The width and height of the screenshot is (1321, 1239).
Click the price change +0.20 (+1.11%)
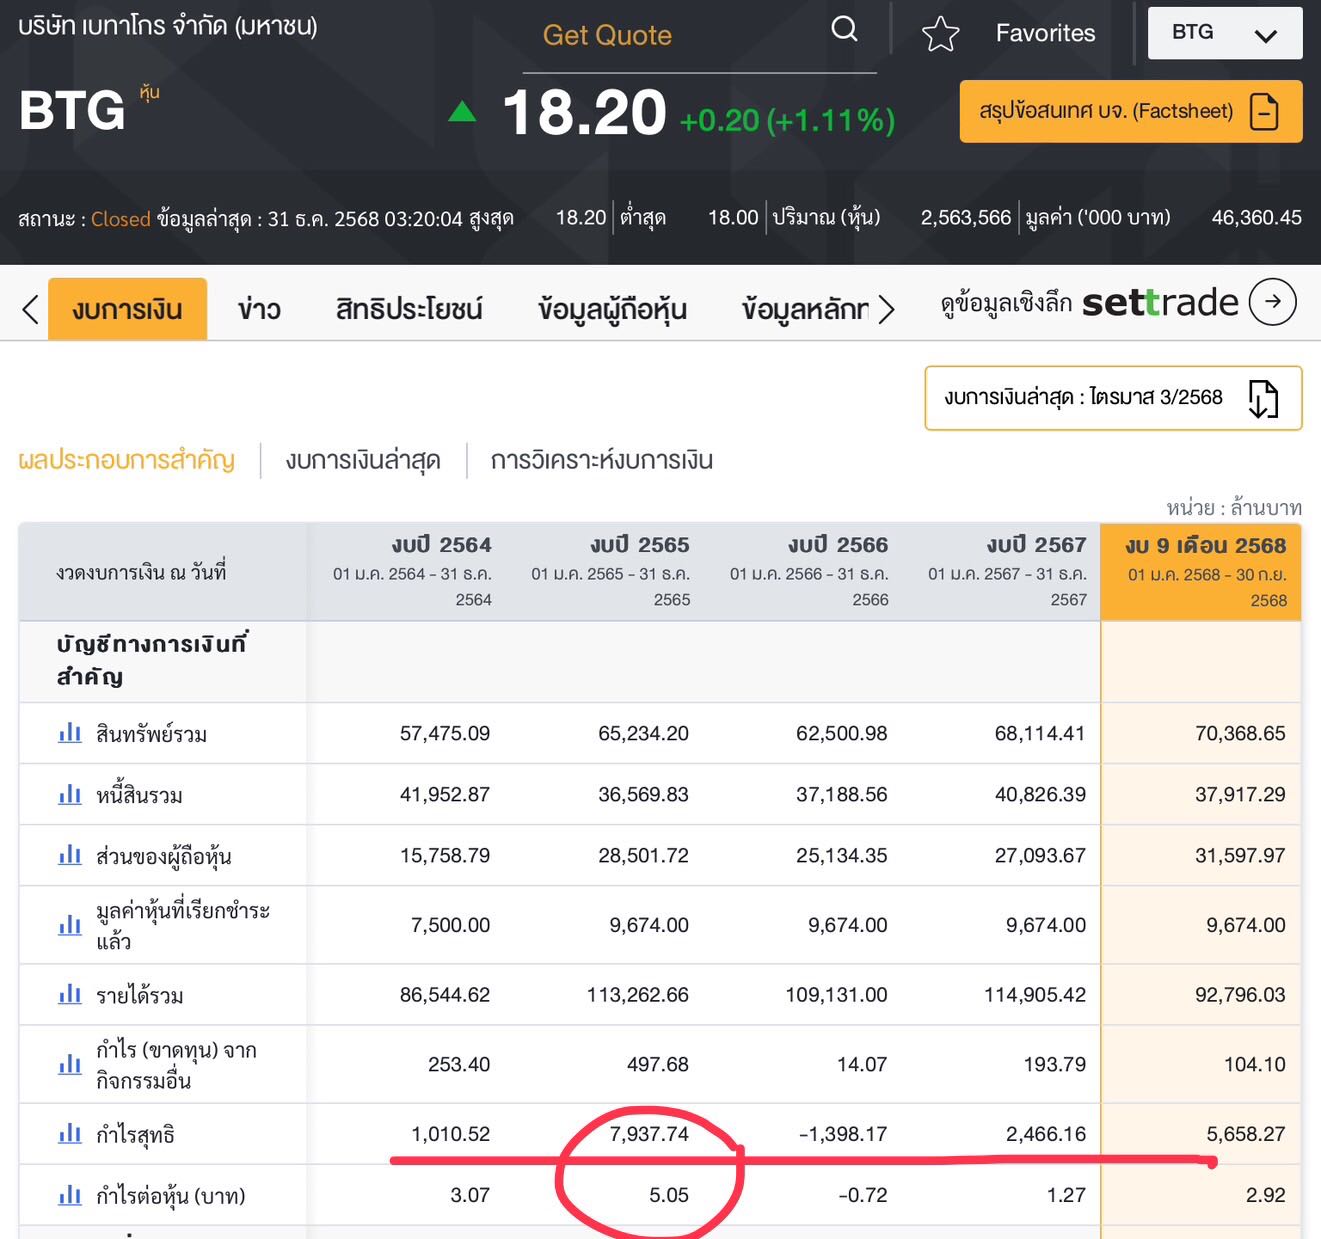[787, 120]
